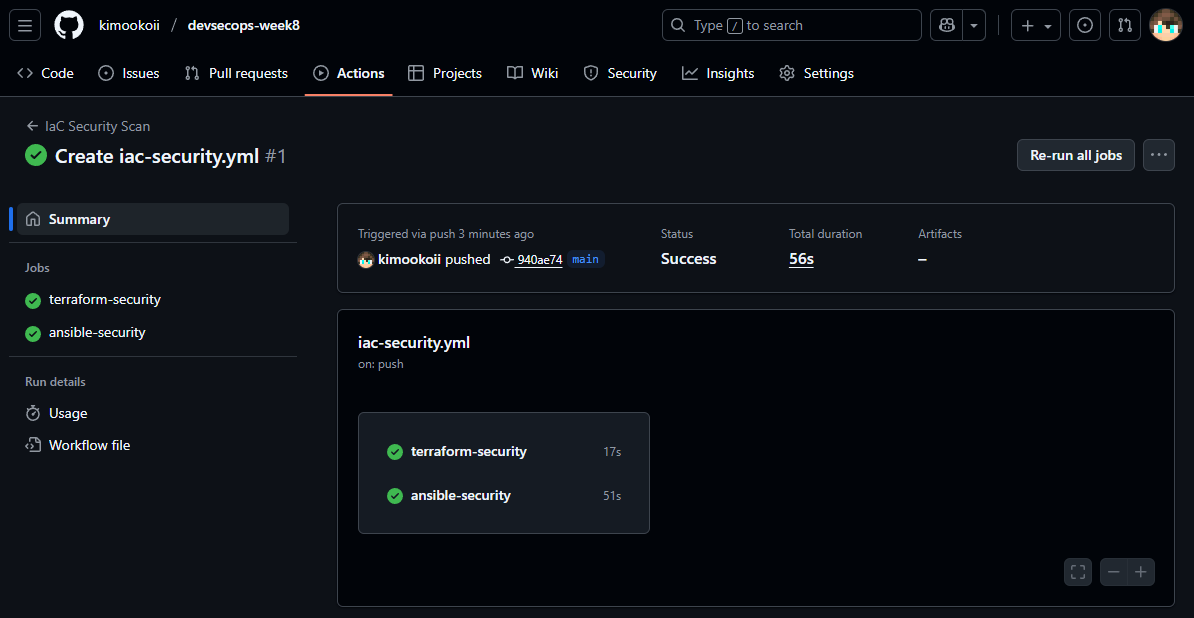Open Workflow file in sidebar
Screen dimensions: 1194x618
(89, 445)
